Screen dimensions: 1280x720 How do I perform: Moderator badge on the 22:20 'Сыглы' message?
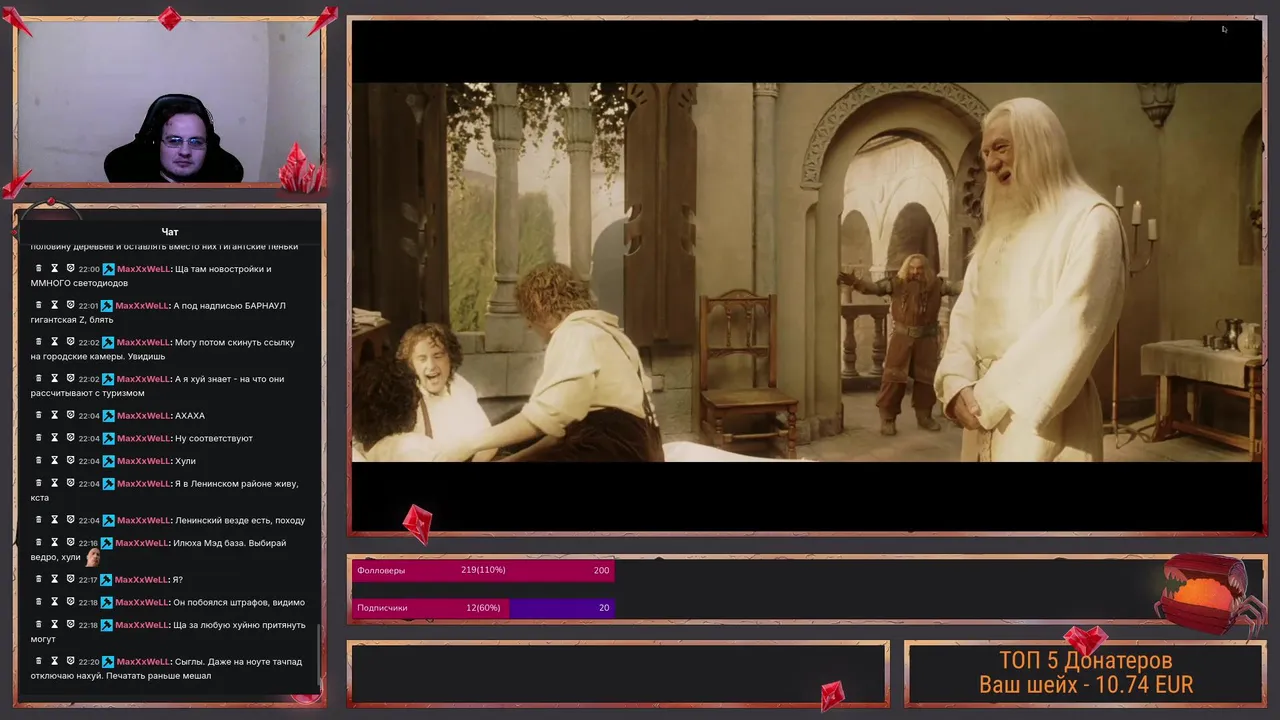point(109,661)
